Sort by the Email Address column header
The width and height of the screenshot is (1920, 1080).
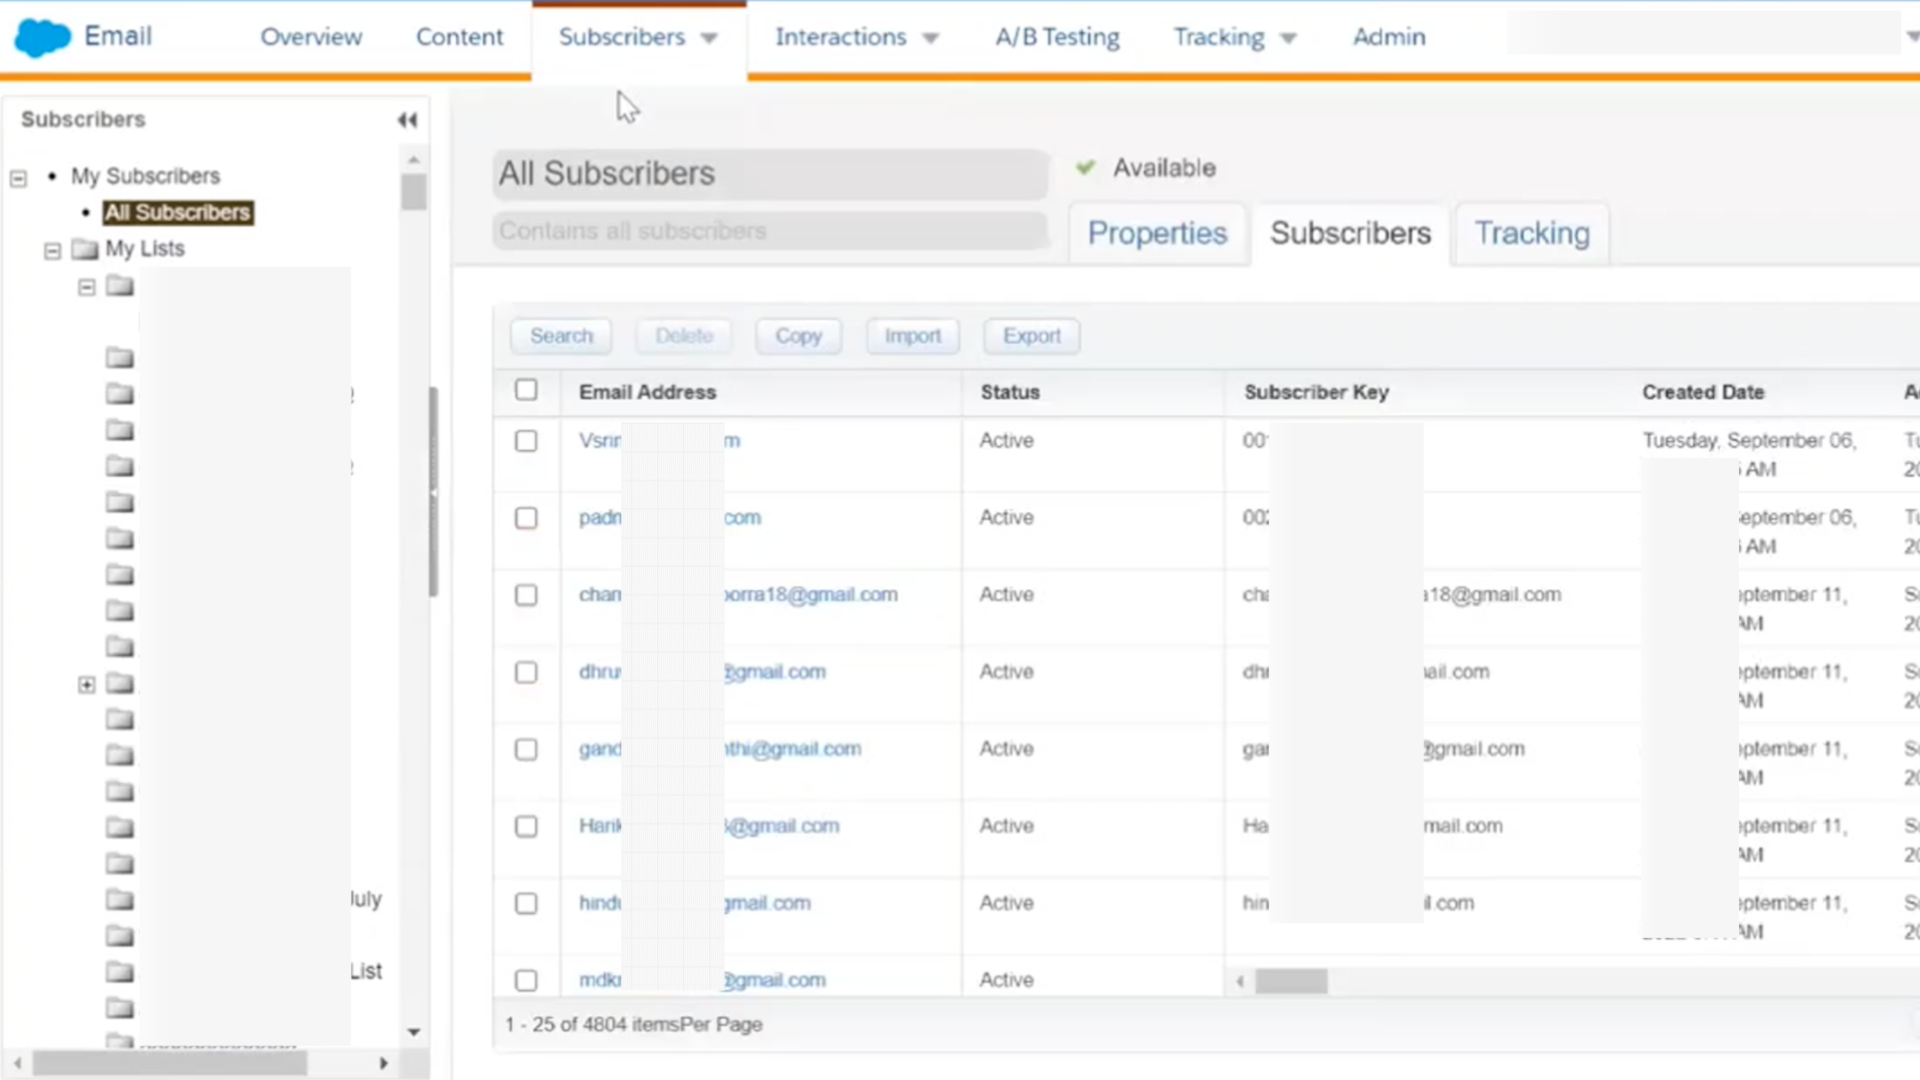pos(647,393)
